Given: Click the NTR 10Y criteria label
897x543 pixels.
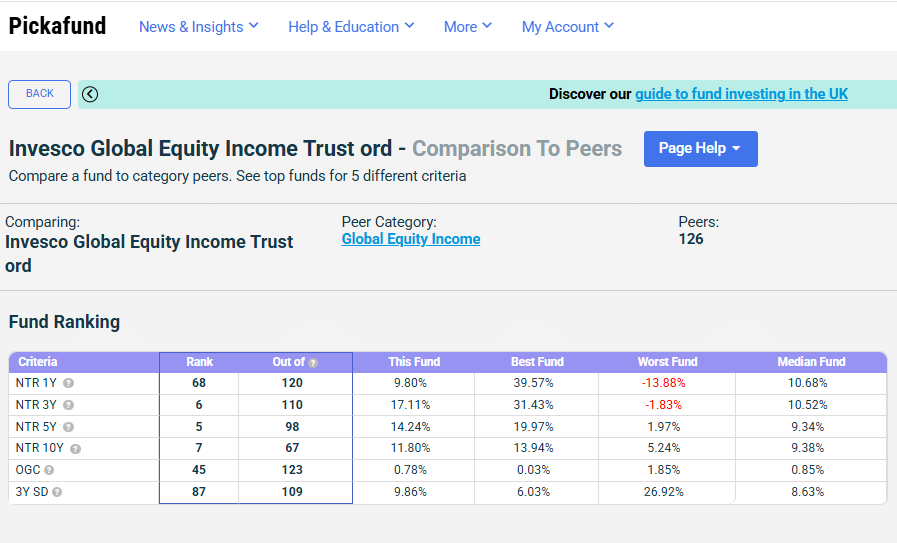Looking at the screenshot, I should [x=39, y=448].
